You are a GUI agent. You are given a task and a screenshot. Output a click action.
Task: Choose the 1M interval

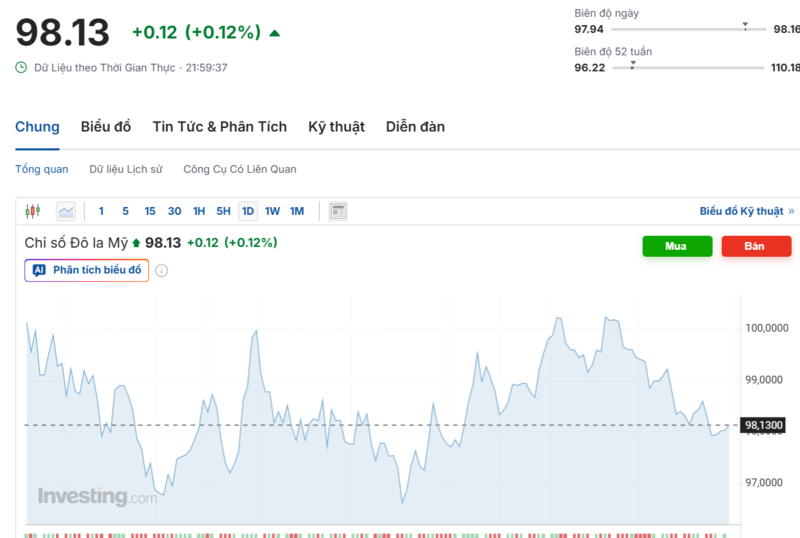coord(297,211)
